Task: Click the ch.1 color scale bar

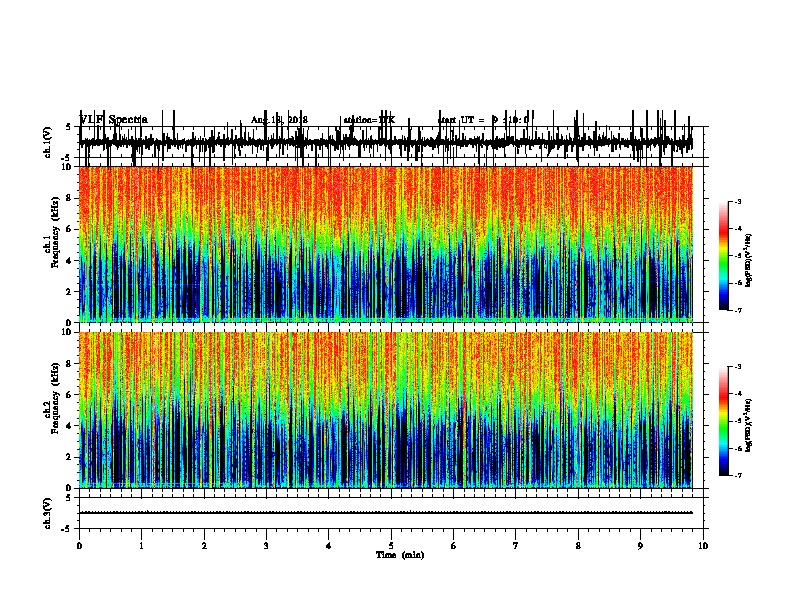Action: pyautogui.click(x=724, y=256)
